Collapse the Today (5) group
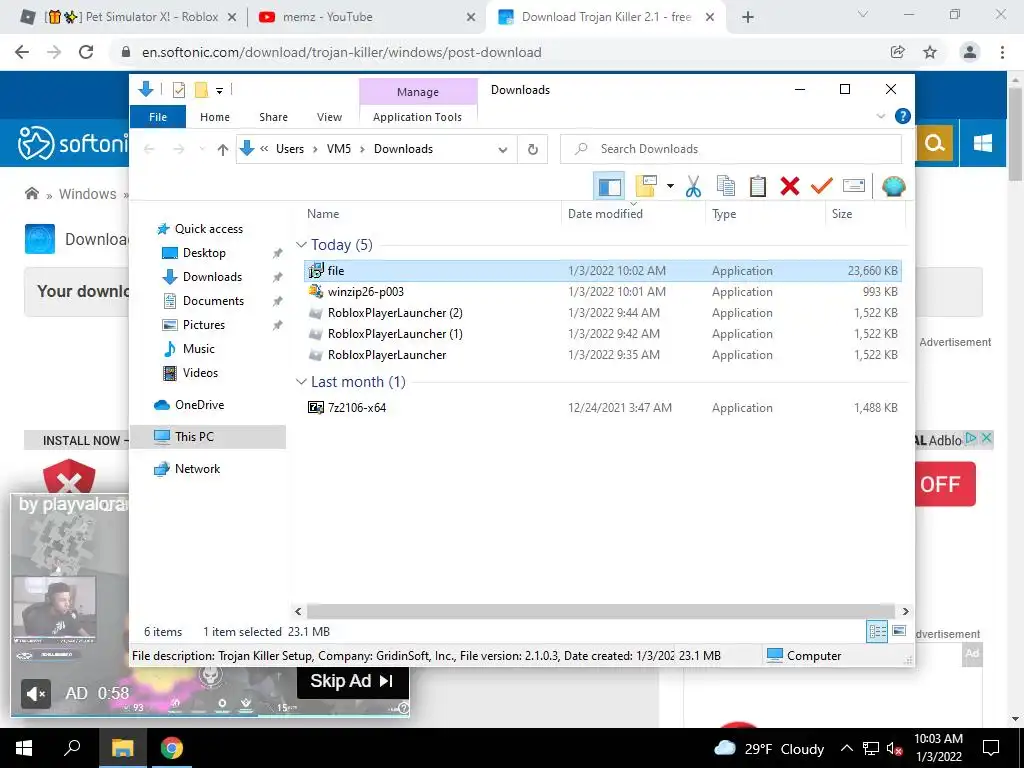This screenshot has height=768, width=1024. [x=301, y=245]
